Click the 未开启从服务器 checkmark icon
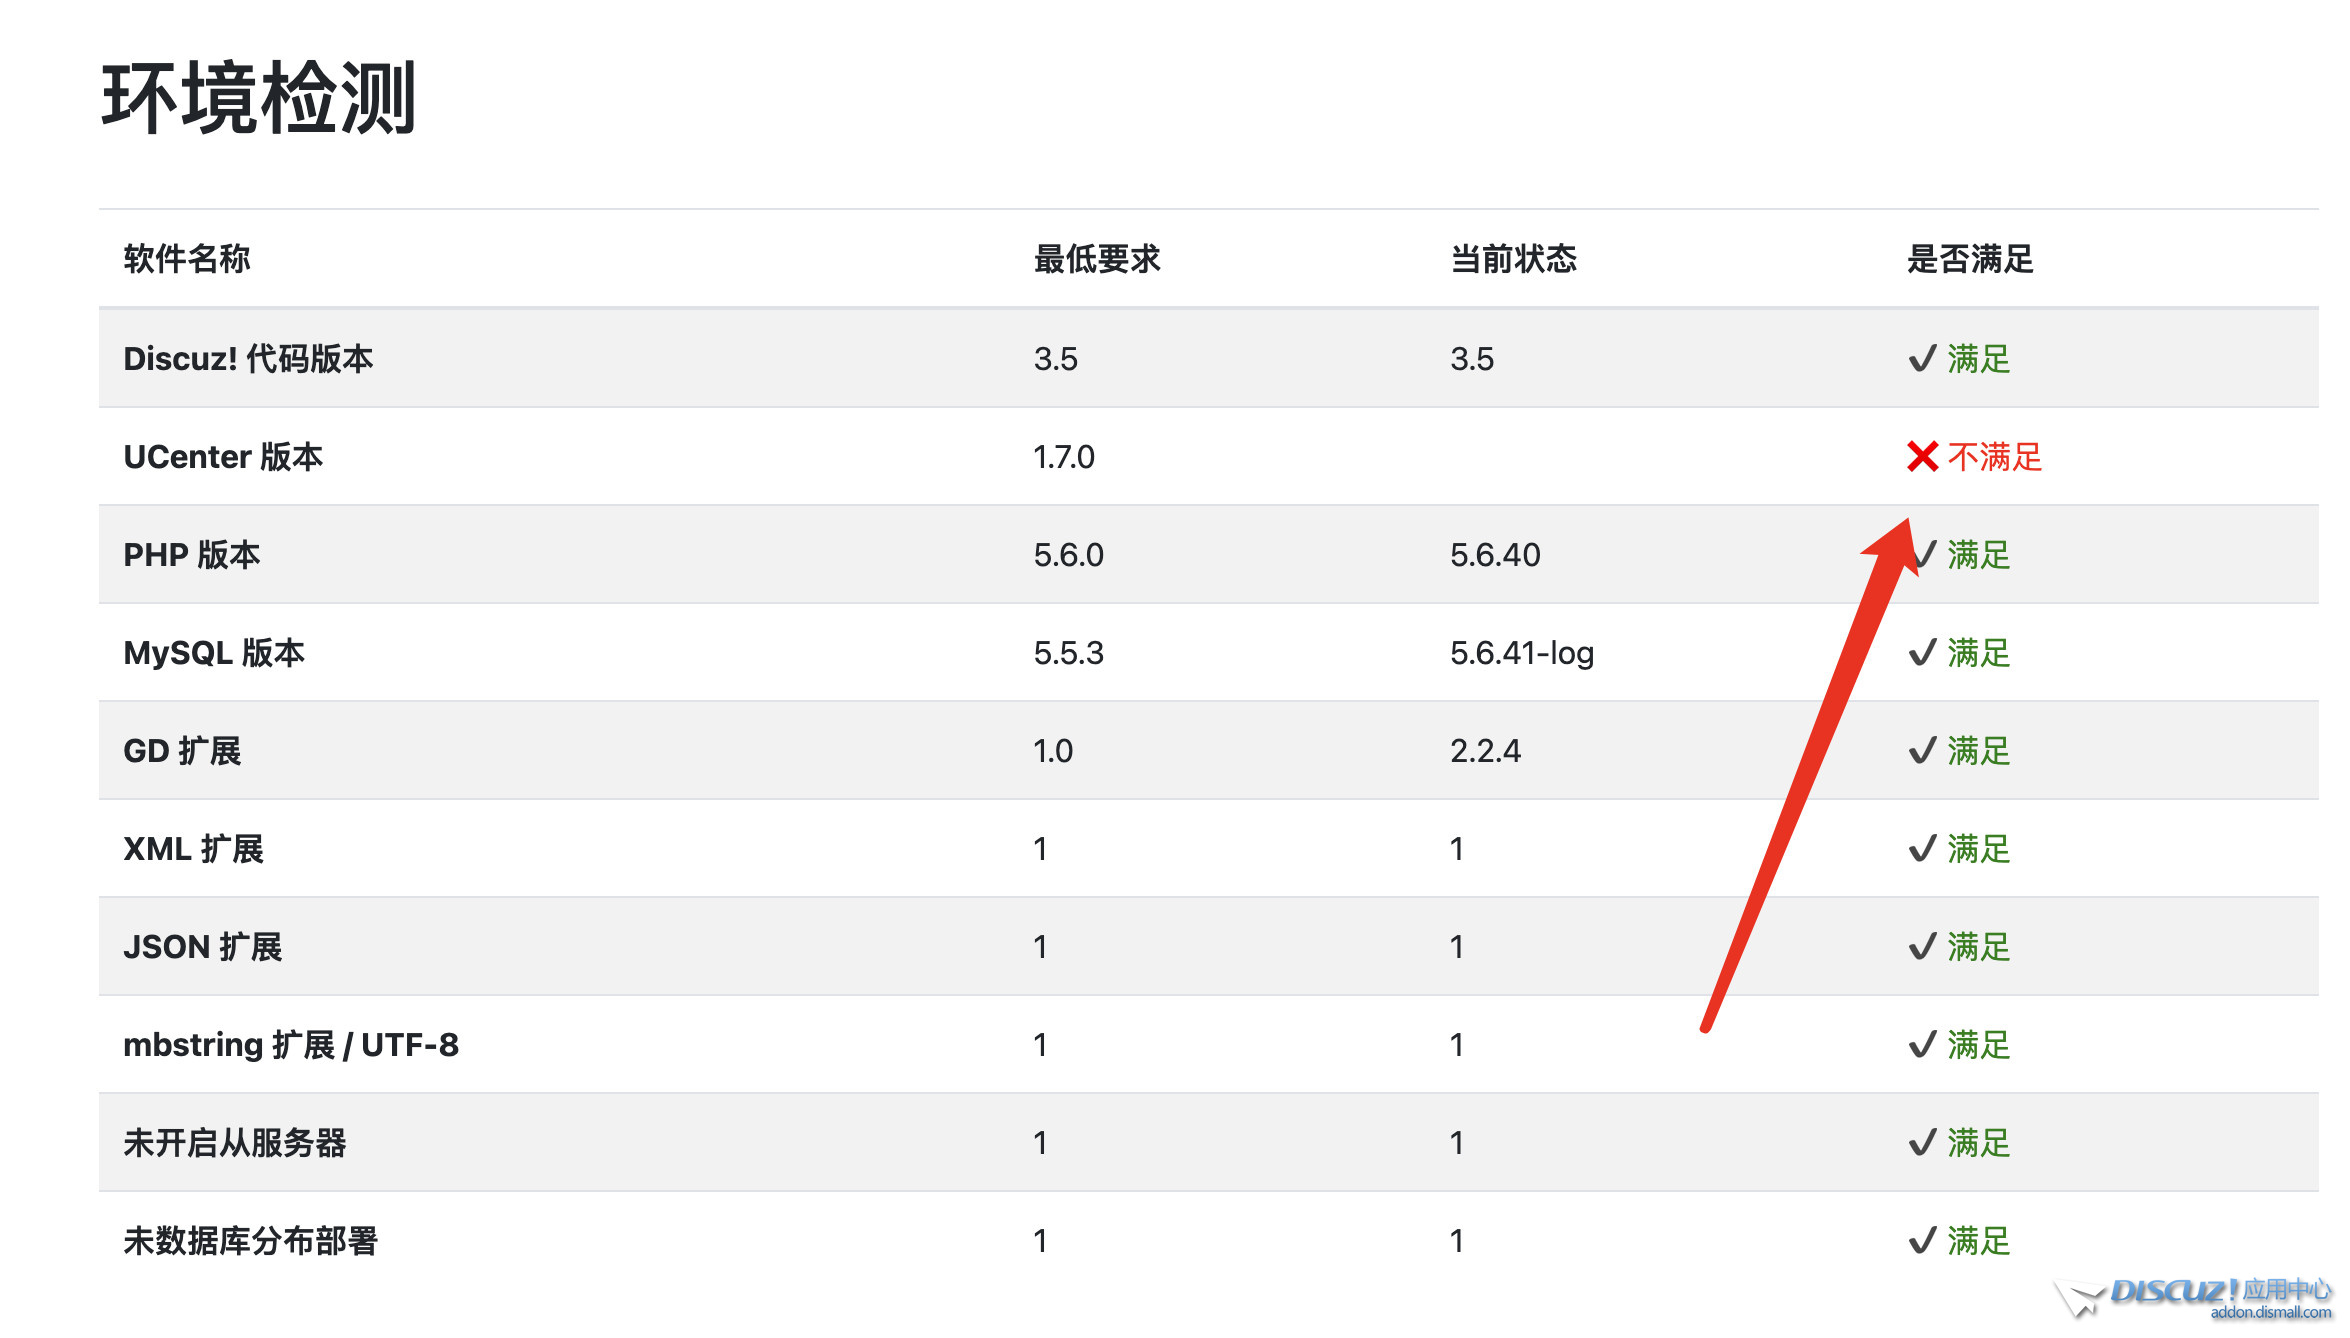 tap(1921, 1143)
